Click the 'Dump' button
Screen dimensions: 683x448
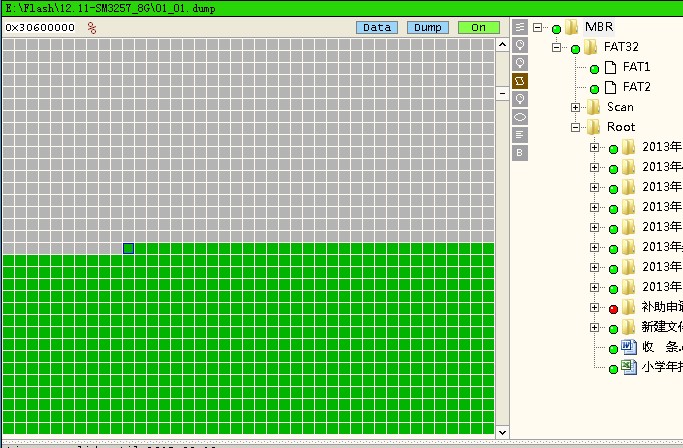point(427,27)
